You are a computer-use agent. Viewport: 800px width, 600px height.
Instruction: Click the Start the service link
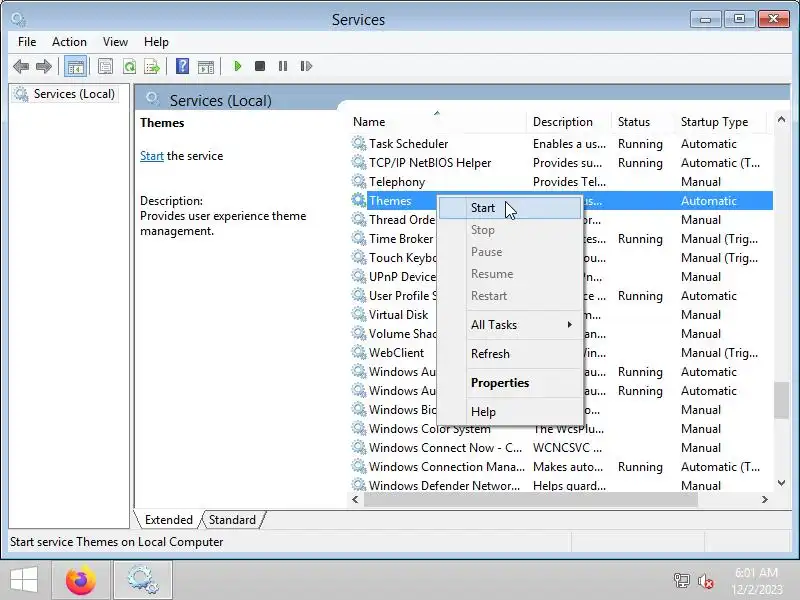pos(152,156)
